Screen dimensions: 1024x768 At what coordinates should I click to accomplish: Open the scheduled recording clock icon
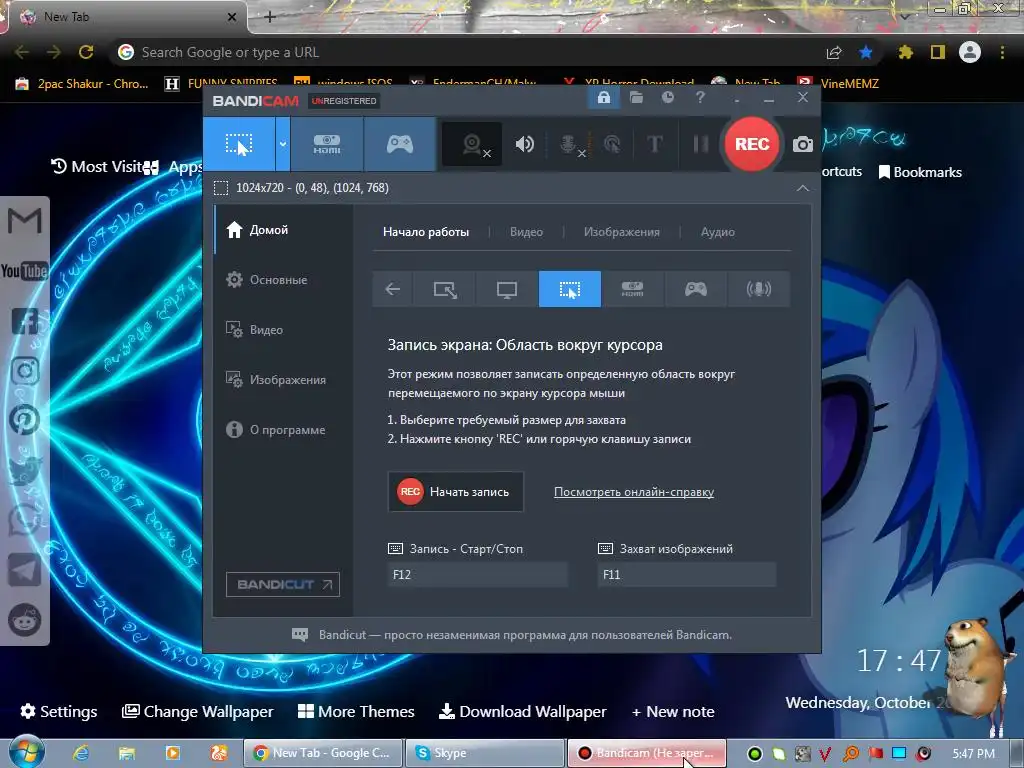point(667,98)
